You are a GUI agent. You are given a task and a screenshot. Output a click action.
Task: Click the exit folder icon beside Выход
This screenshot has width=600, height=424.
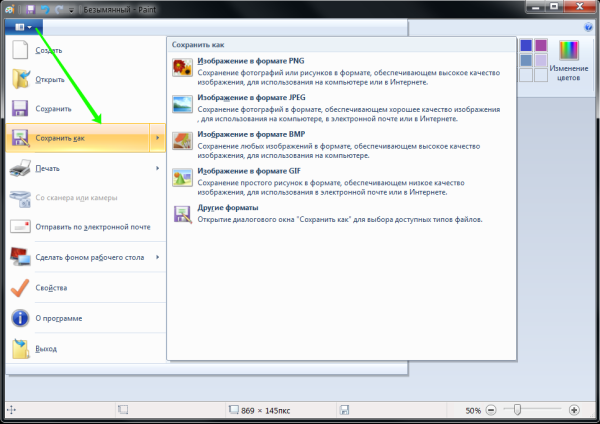(20, 349)
